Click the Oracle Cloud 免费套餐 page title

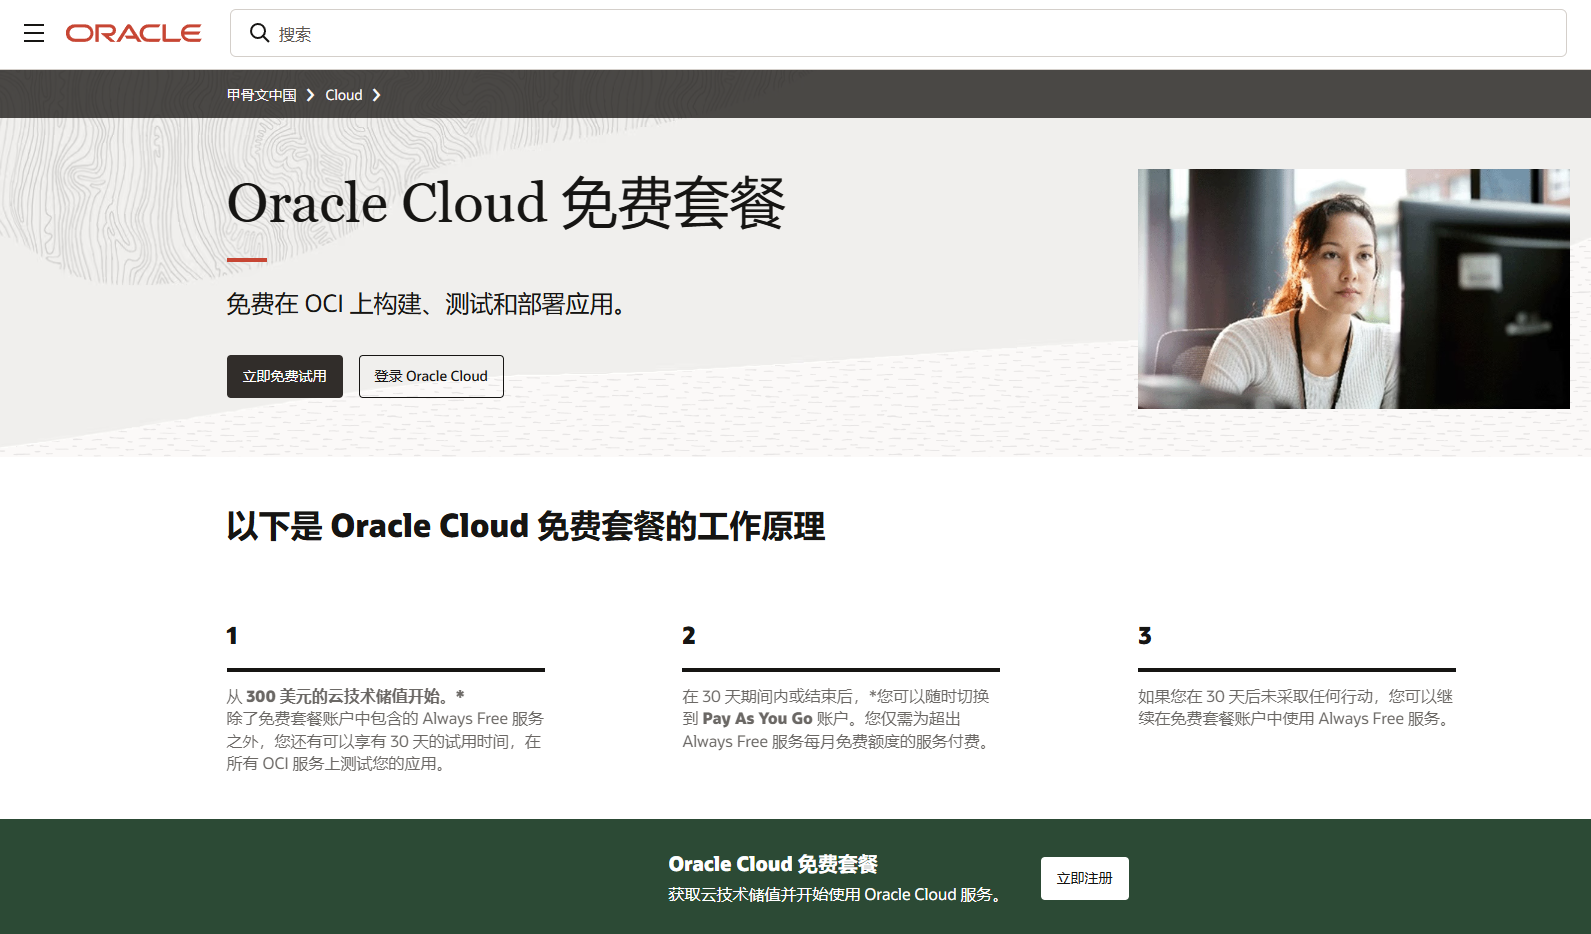tap(506, 203)
